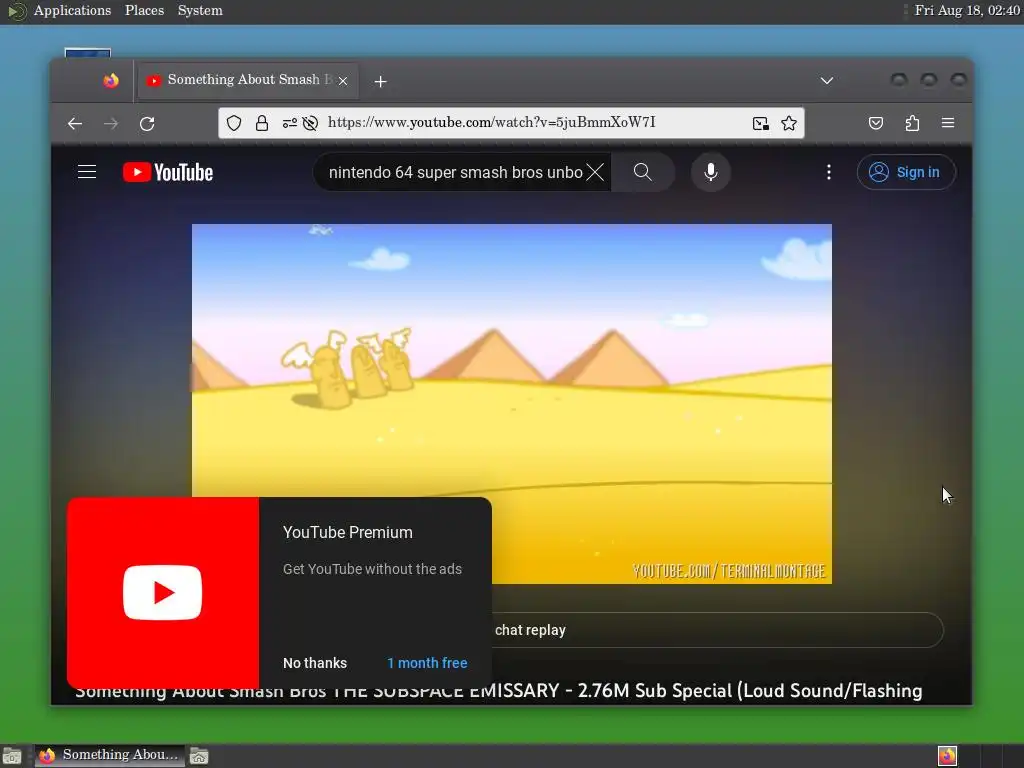Open a new browser tab with plus
The width and height of the screenshot is (1024, 768).
click(x=381, y=81)
